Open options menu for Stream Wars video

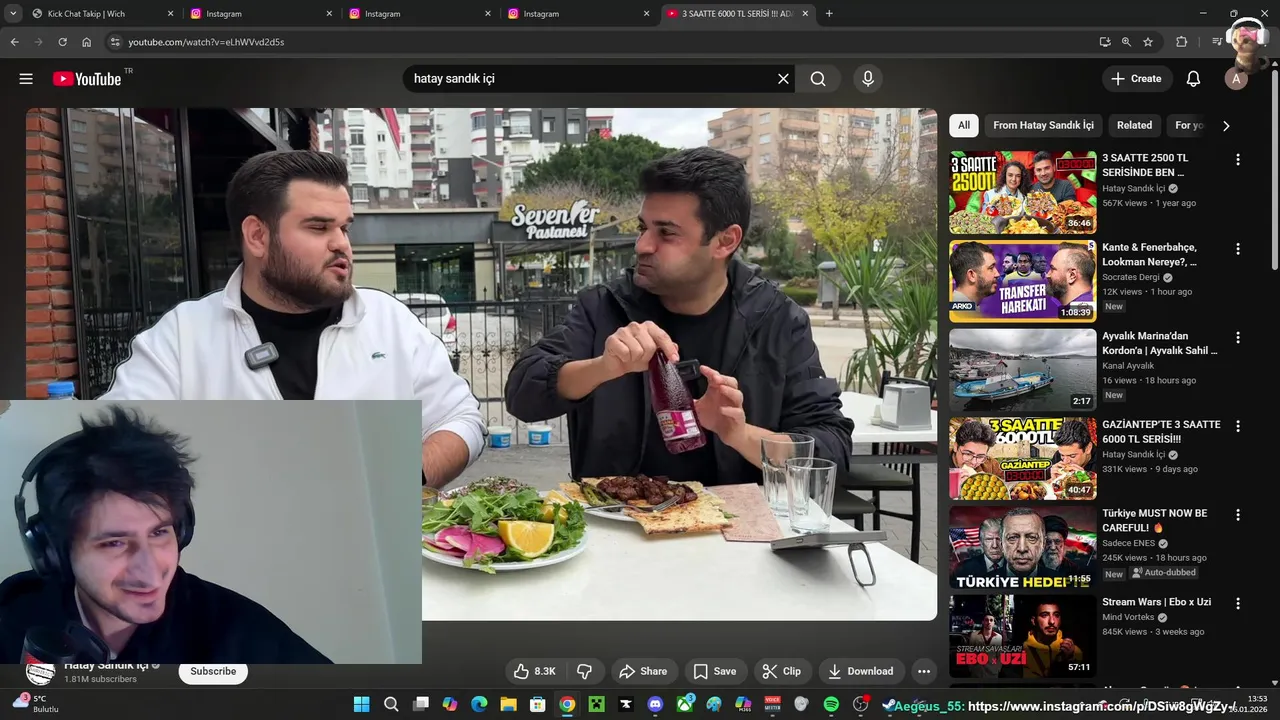tap(1237, 604)
